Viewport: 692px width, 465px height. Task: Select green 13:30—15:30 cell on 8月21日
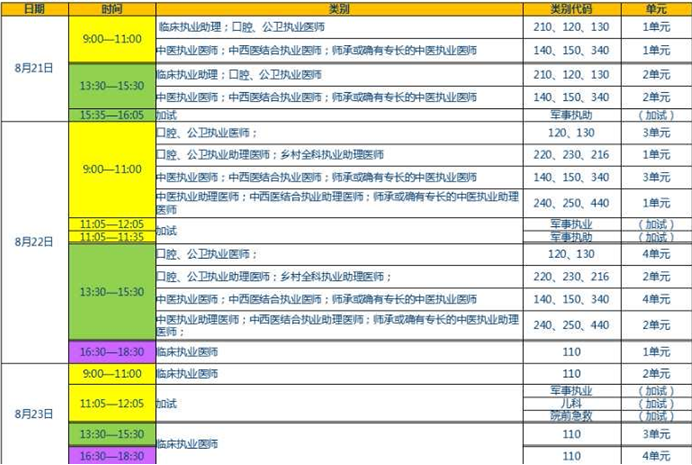pos(112,87)
